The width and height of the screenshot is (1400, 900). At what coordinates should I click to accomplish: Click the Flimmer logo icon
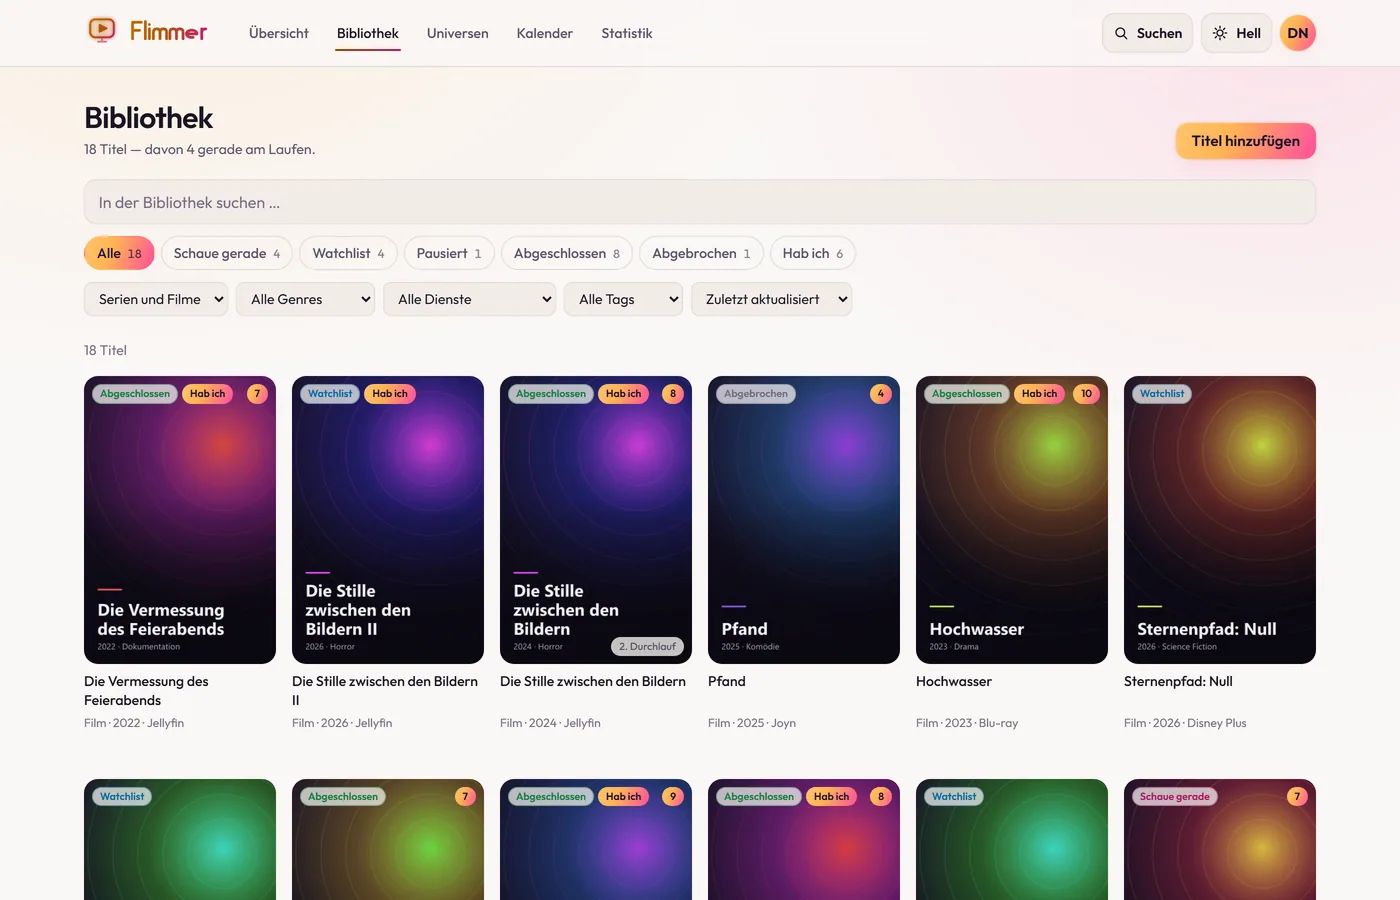tap(102, 30)
